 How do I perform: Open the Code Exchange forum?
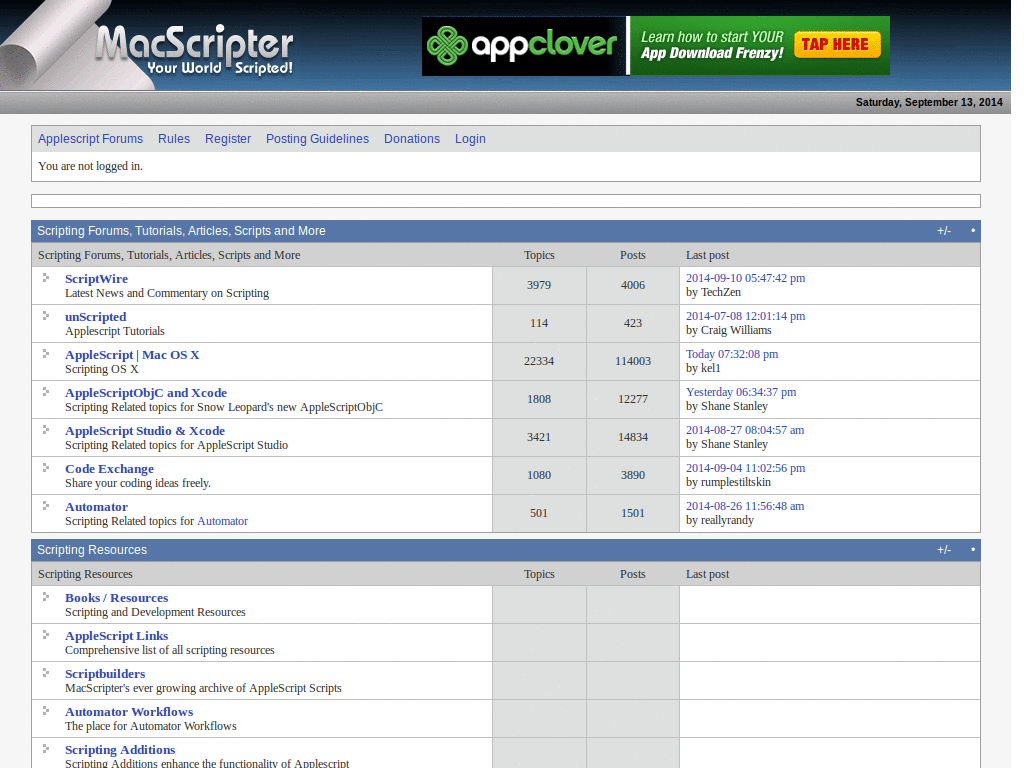tap(110, 468)
